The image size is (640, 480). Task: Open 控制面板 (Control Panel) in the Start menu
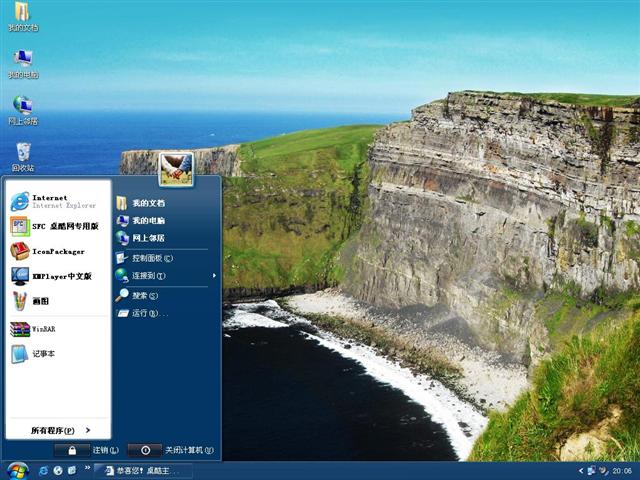coord(151,258)
